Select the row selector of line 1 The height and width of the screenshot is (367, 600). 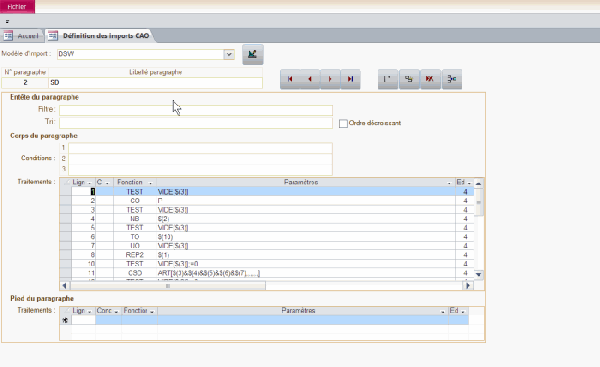click(65, 191)
